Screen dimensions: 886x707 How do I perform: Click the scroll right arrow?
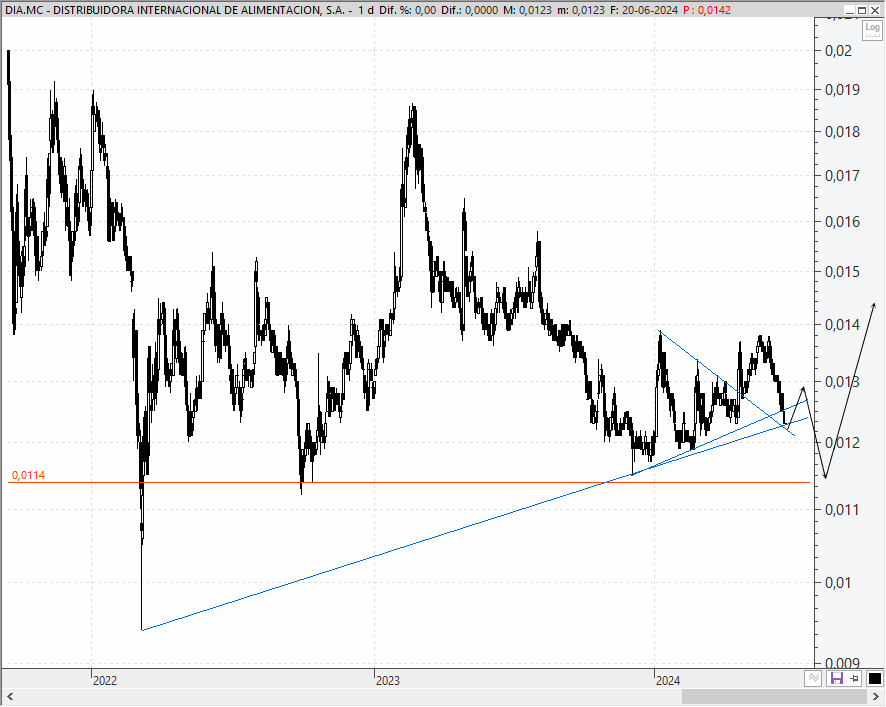(876, 697)
